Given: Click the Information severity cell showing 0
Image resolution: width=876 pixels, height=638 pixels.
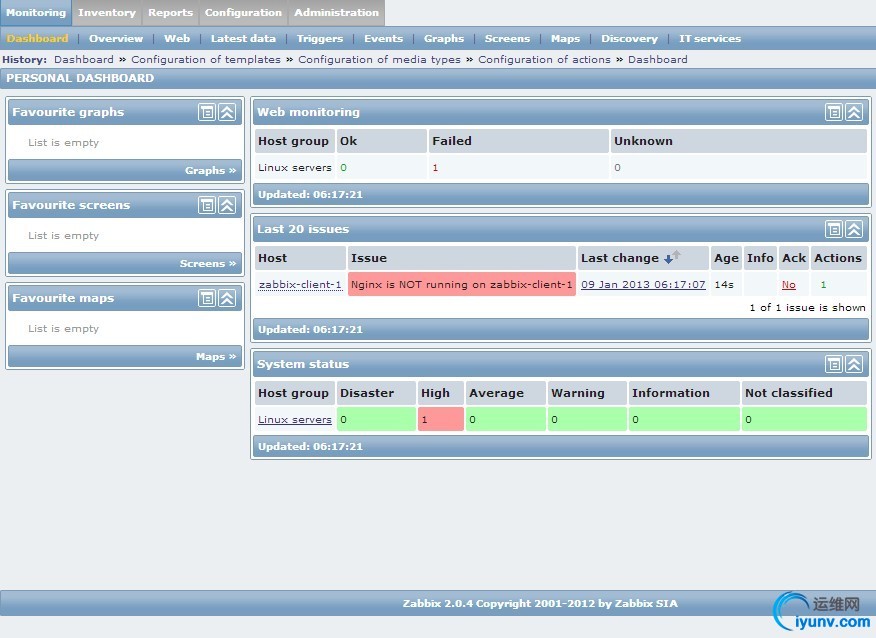Looking at the screenshot, I should [x=684, y=419].
